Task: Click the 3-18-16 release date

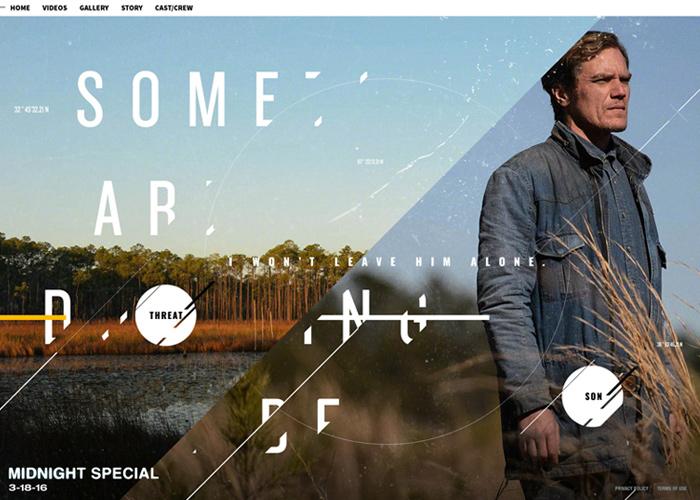Action: 28,488
